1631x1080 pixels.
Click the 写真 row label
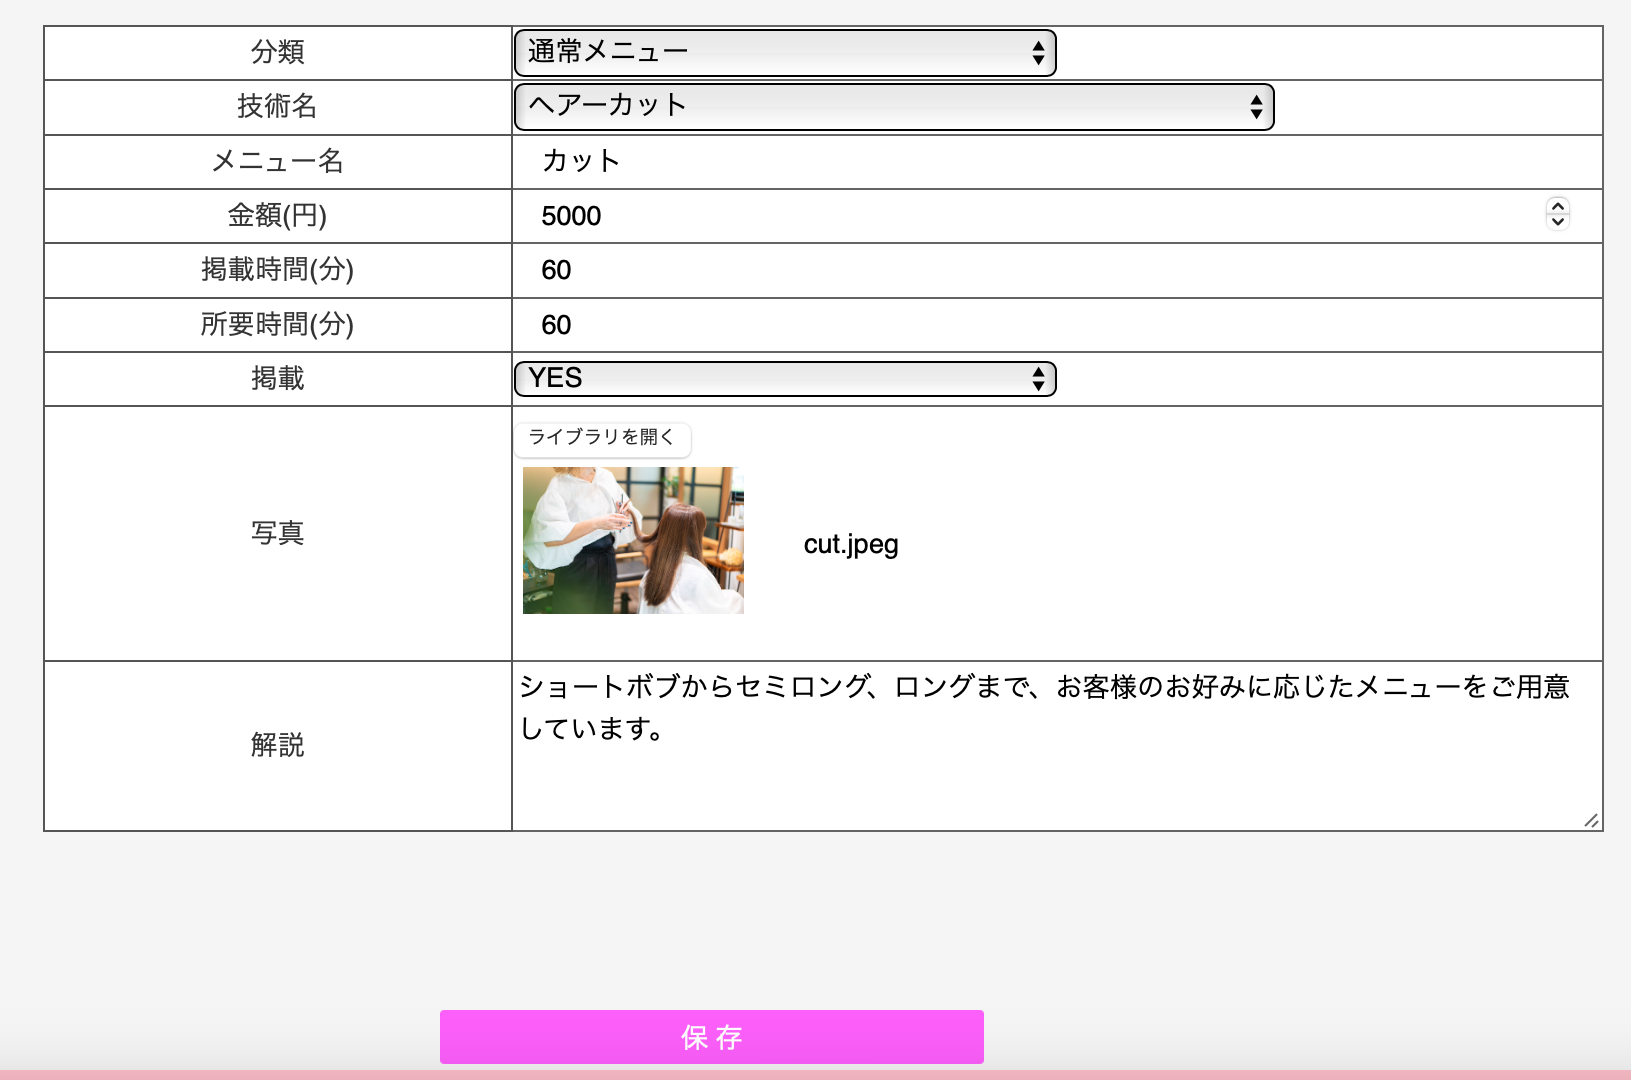(277, 533)
